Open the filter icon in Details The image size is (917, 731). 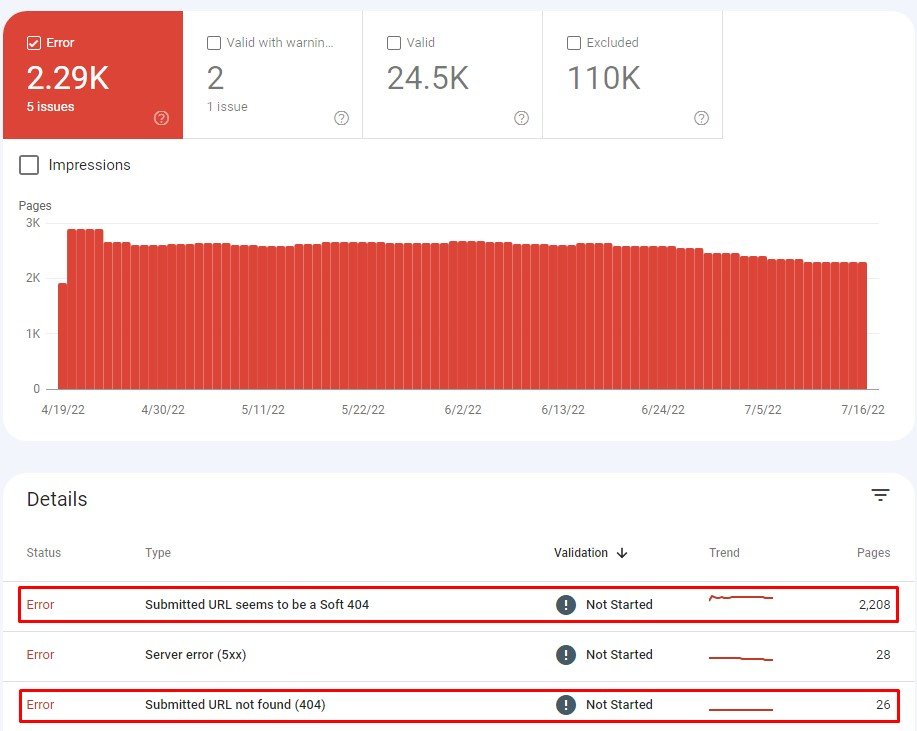click(880, 495)
